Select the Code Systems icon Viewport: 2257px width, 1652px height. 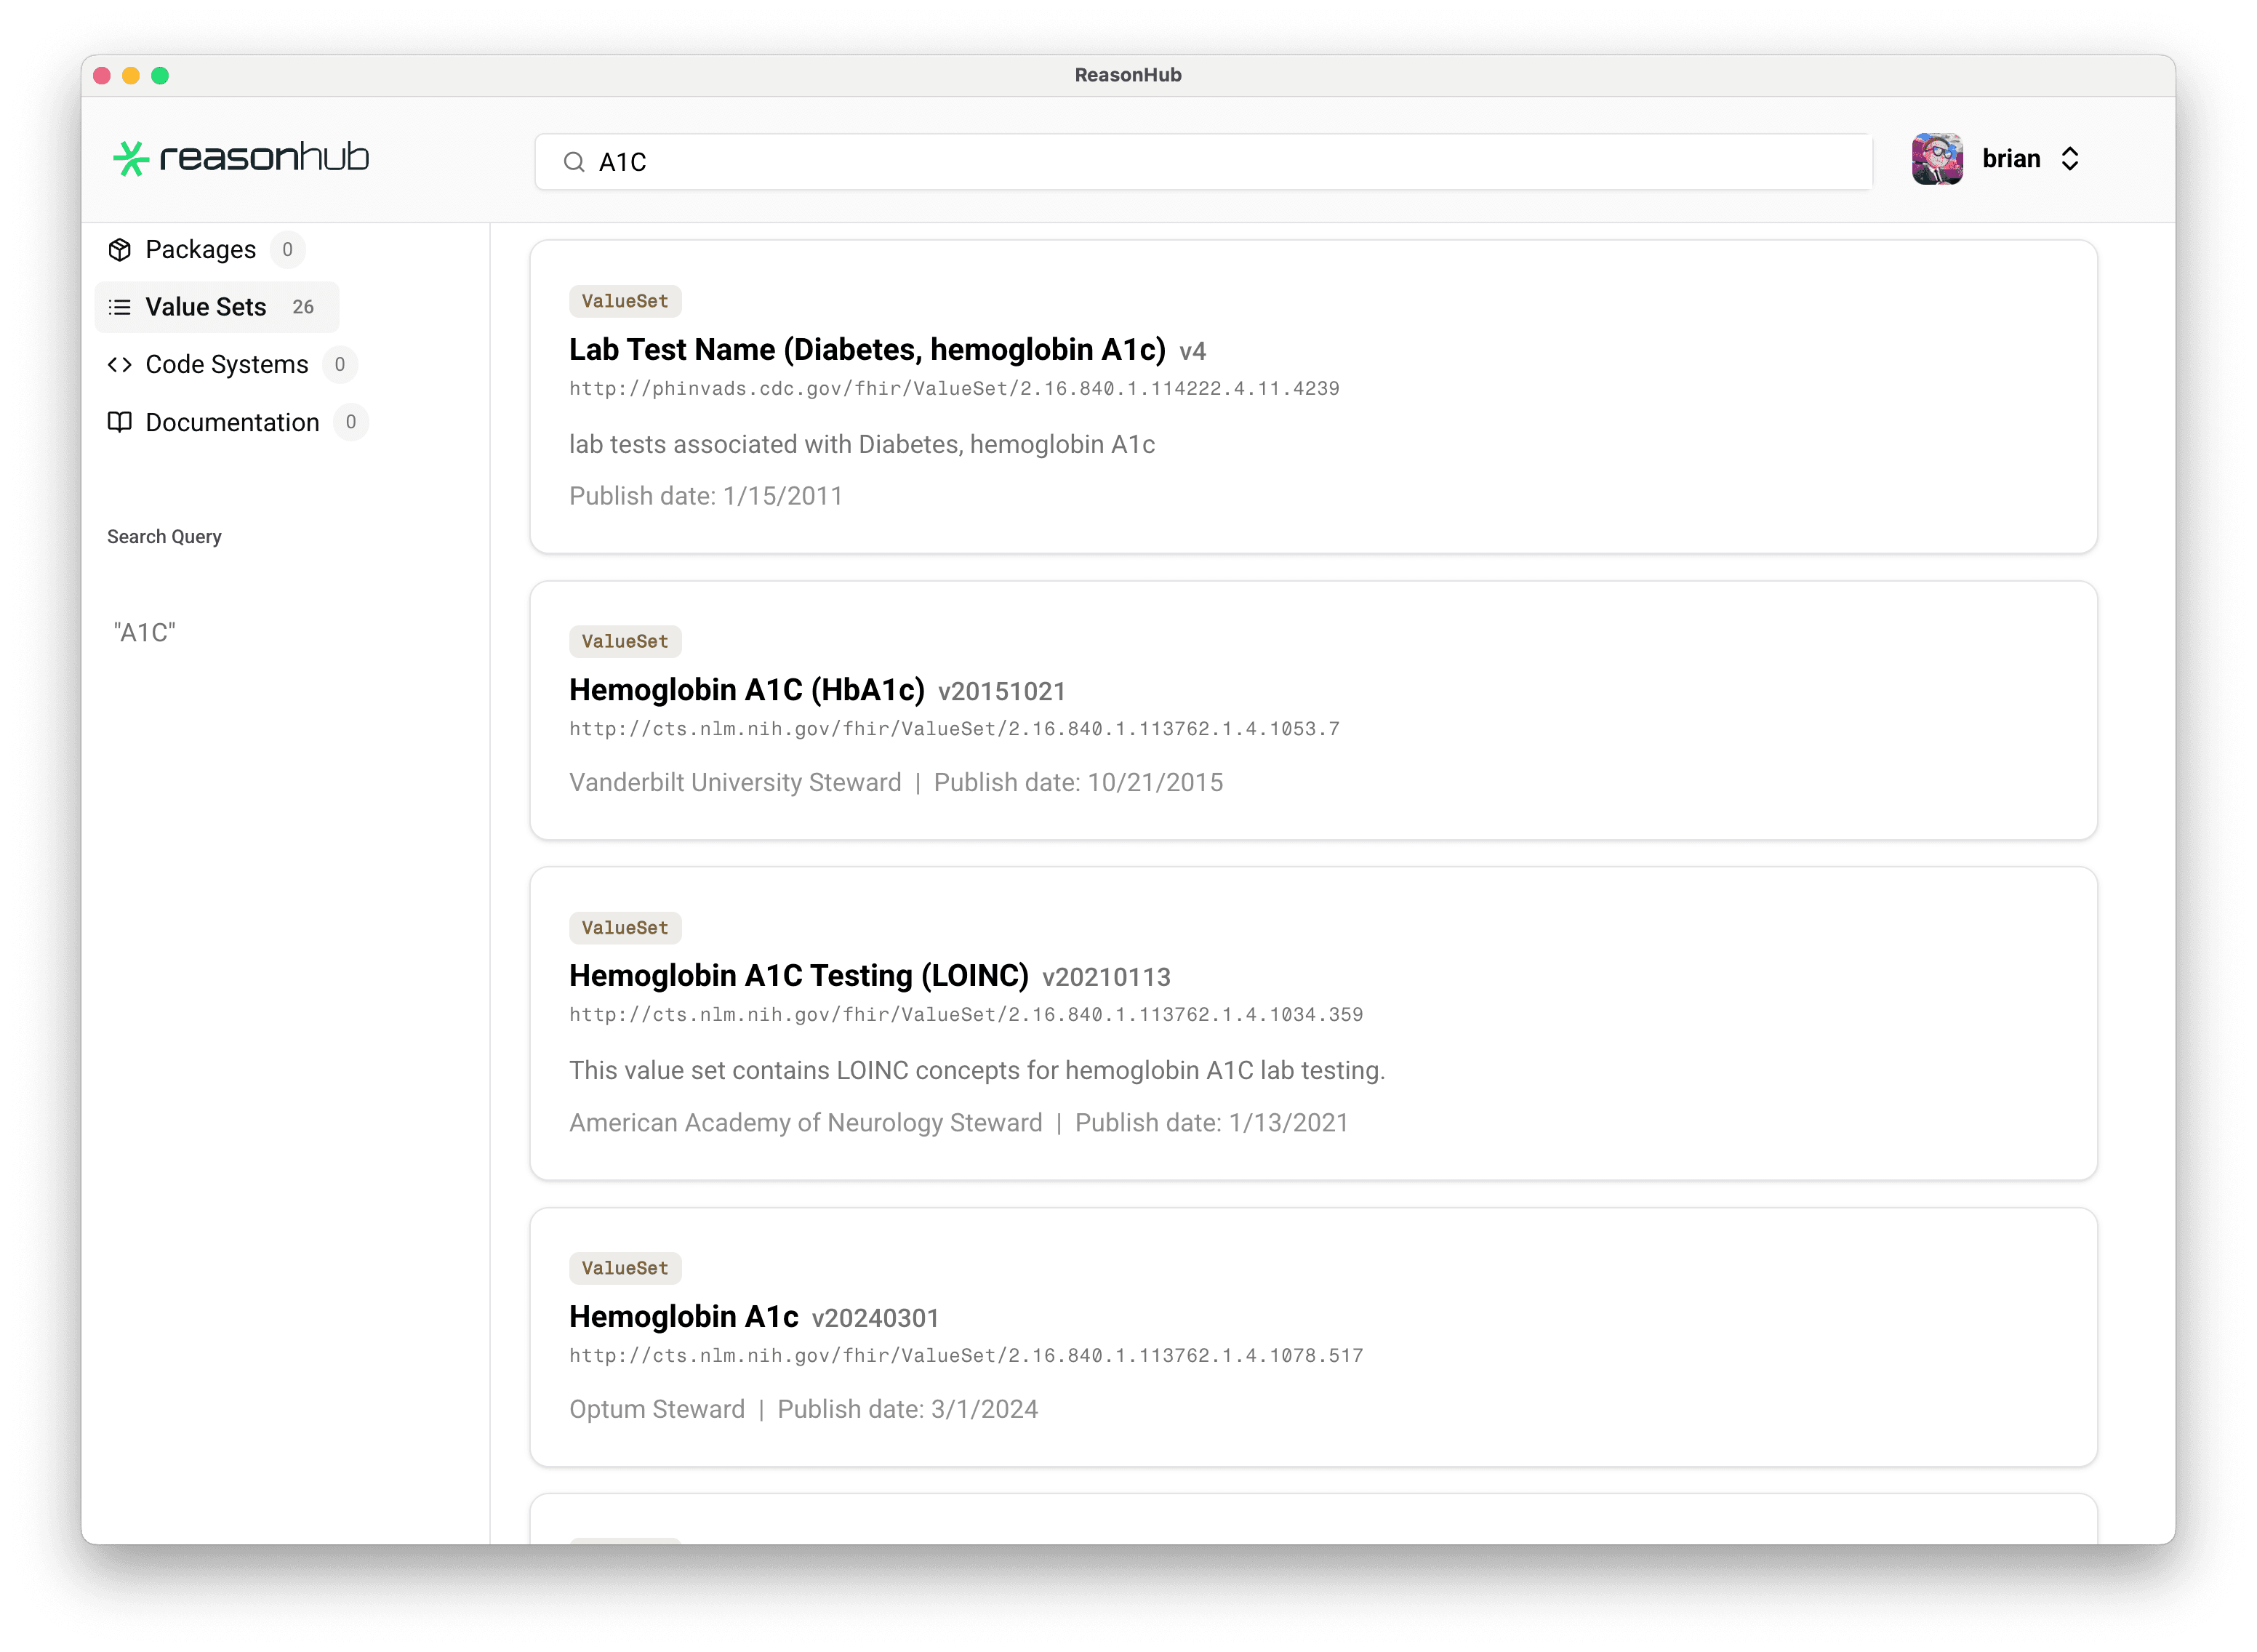120,364
